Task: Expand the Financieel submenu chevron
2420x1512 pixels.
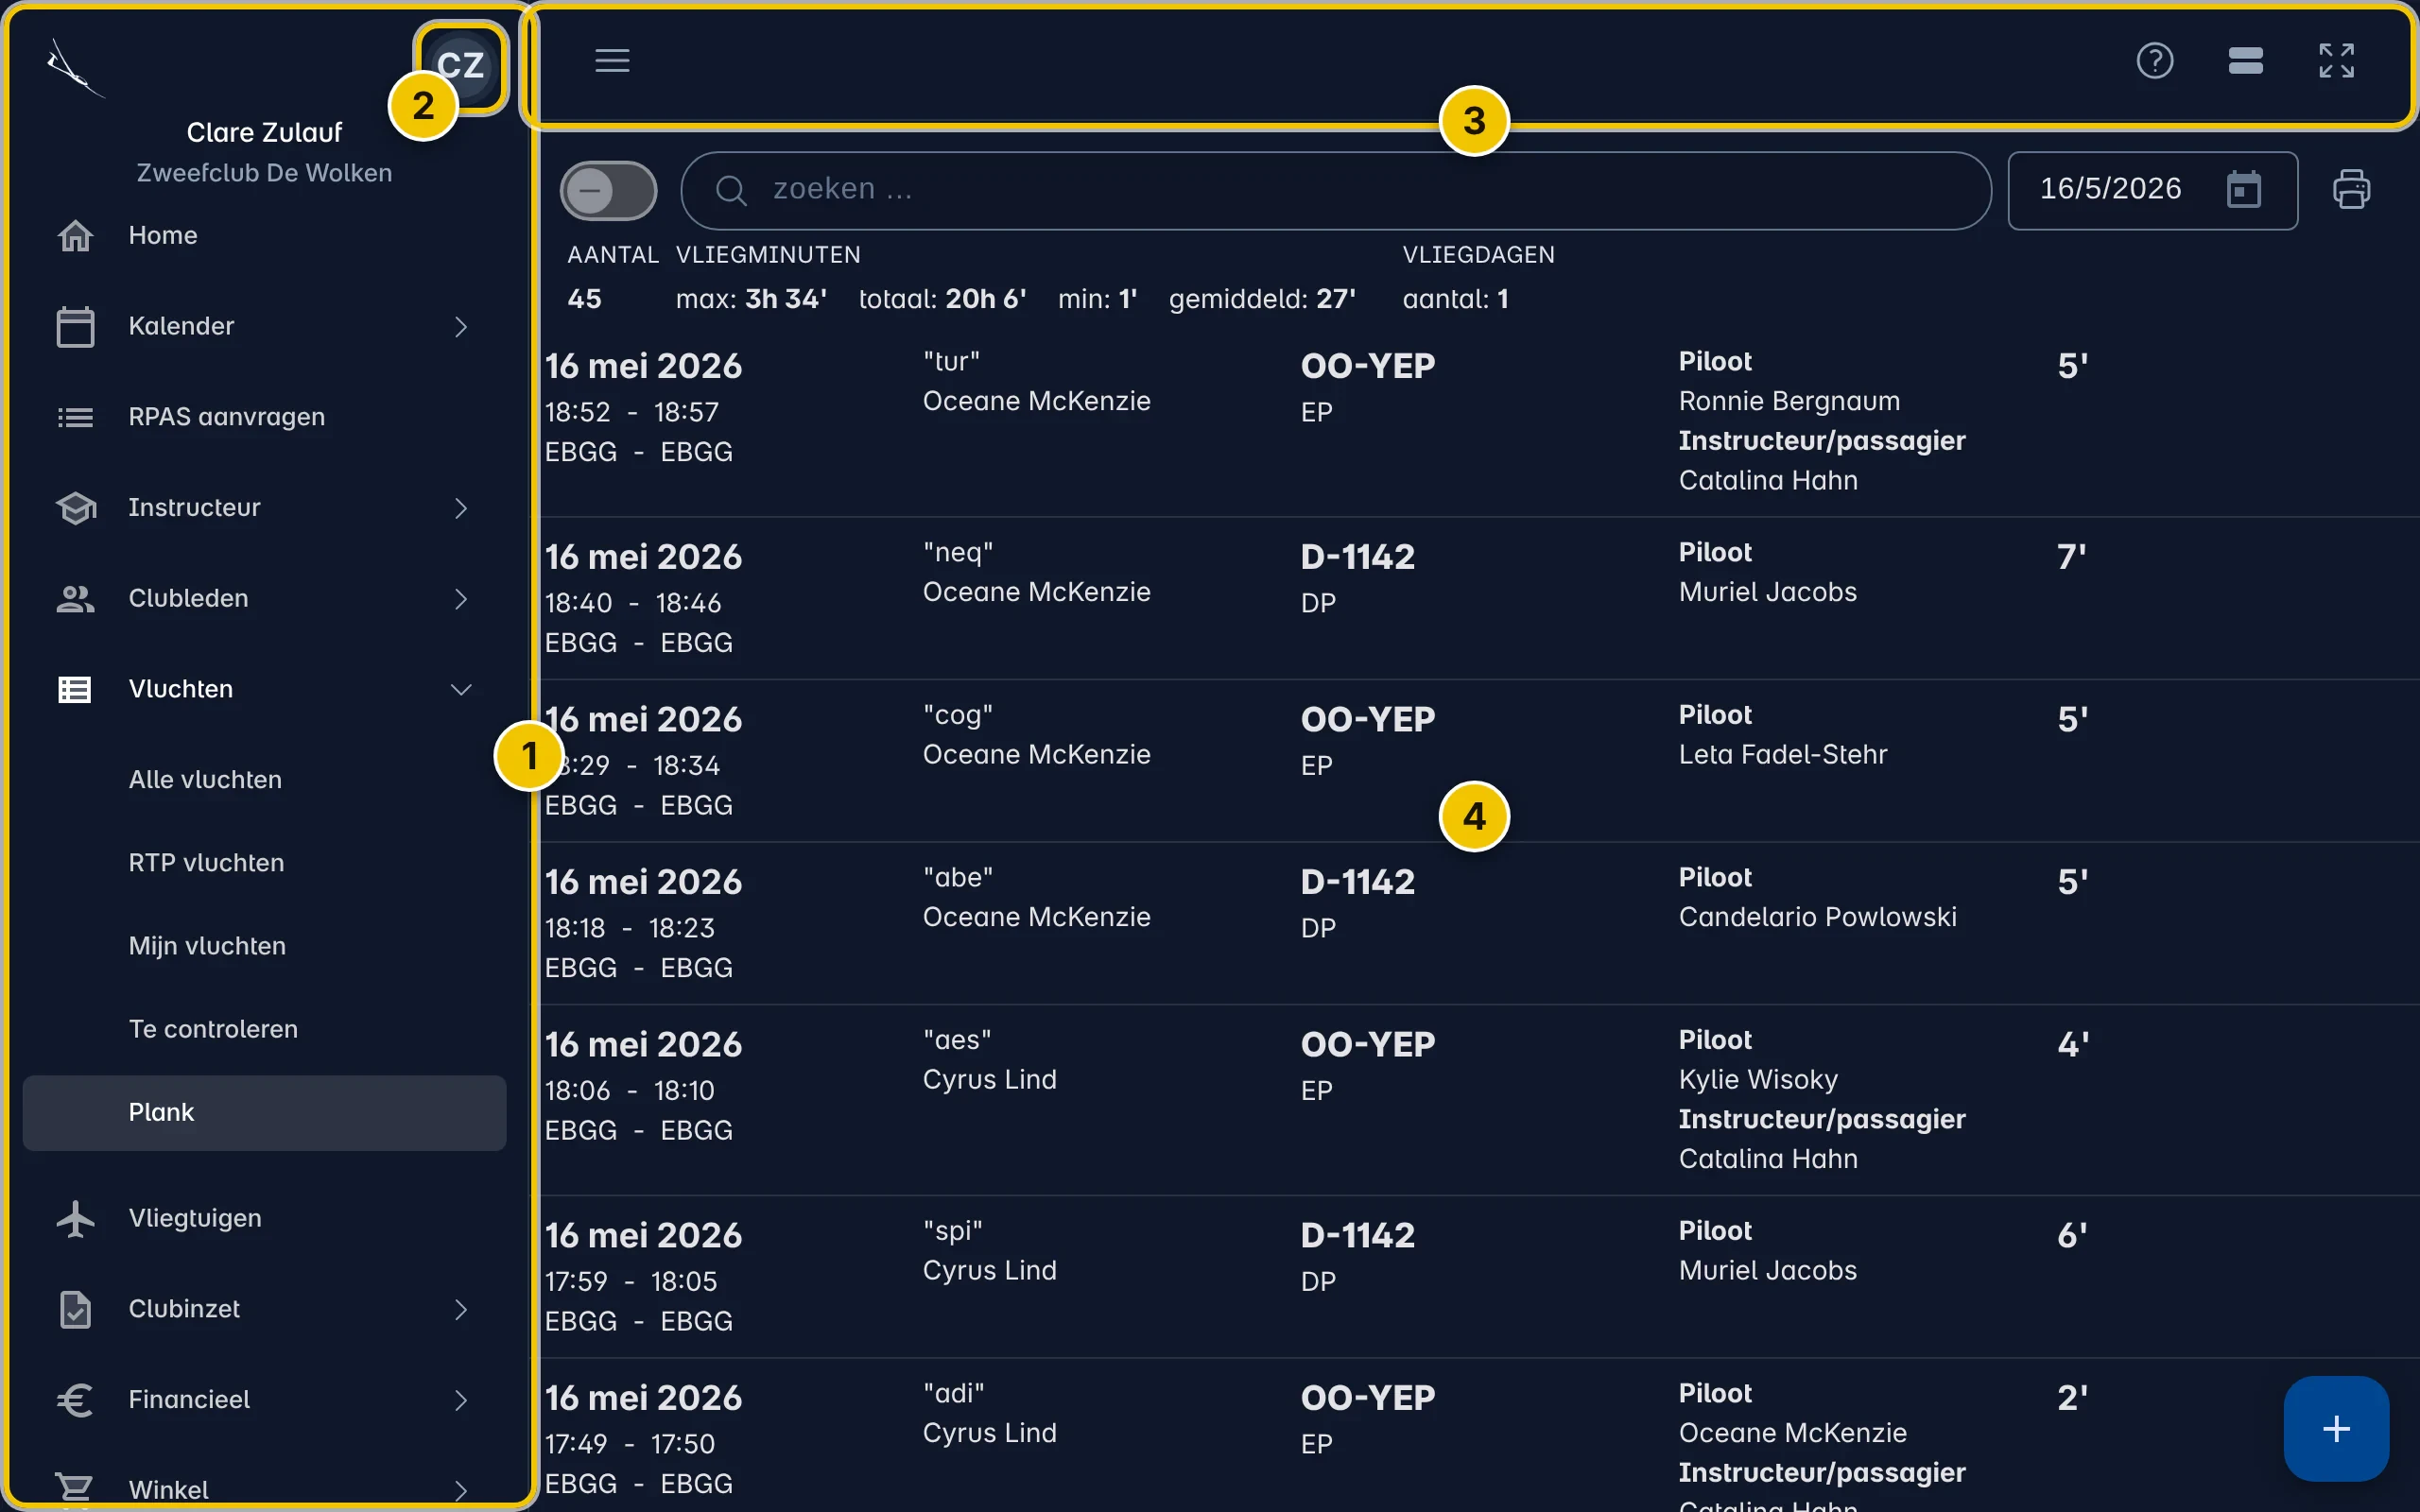Action: pyautogui.click(x=460, y=1400)
